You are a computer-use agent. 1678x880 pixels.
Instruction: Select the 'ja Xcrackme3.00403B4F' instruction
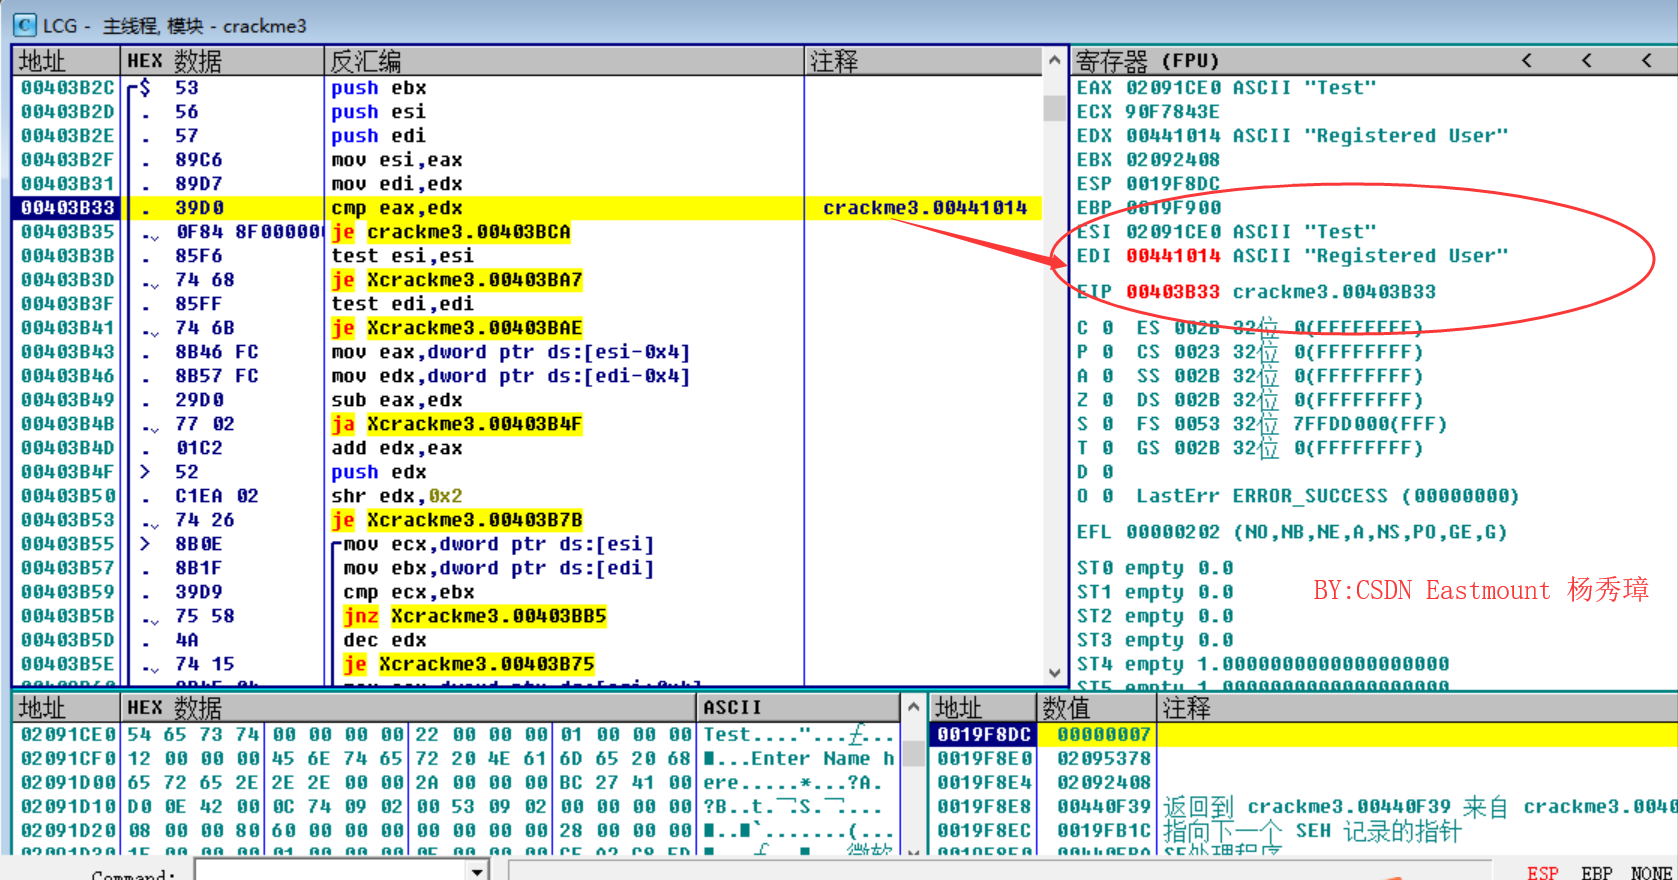457,424
